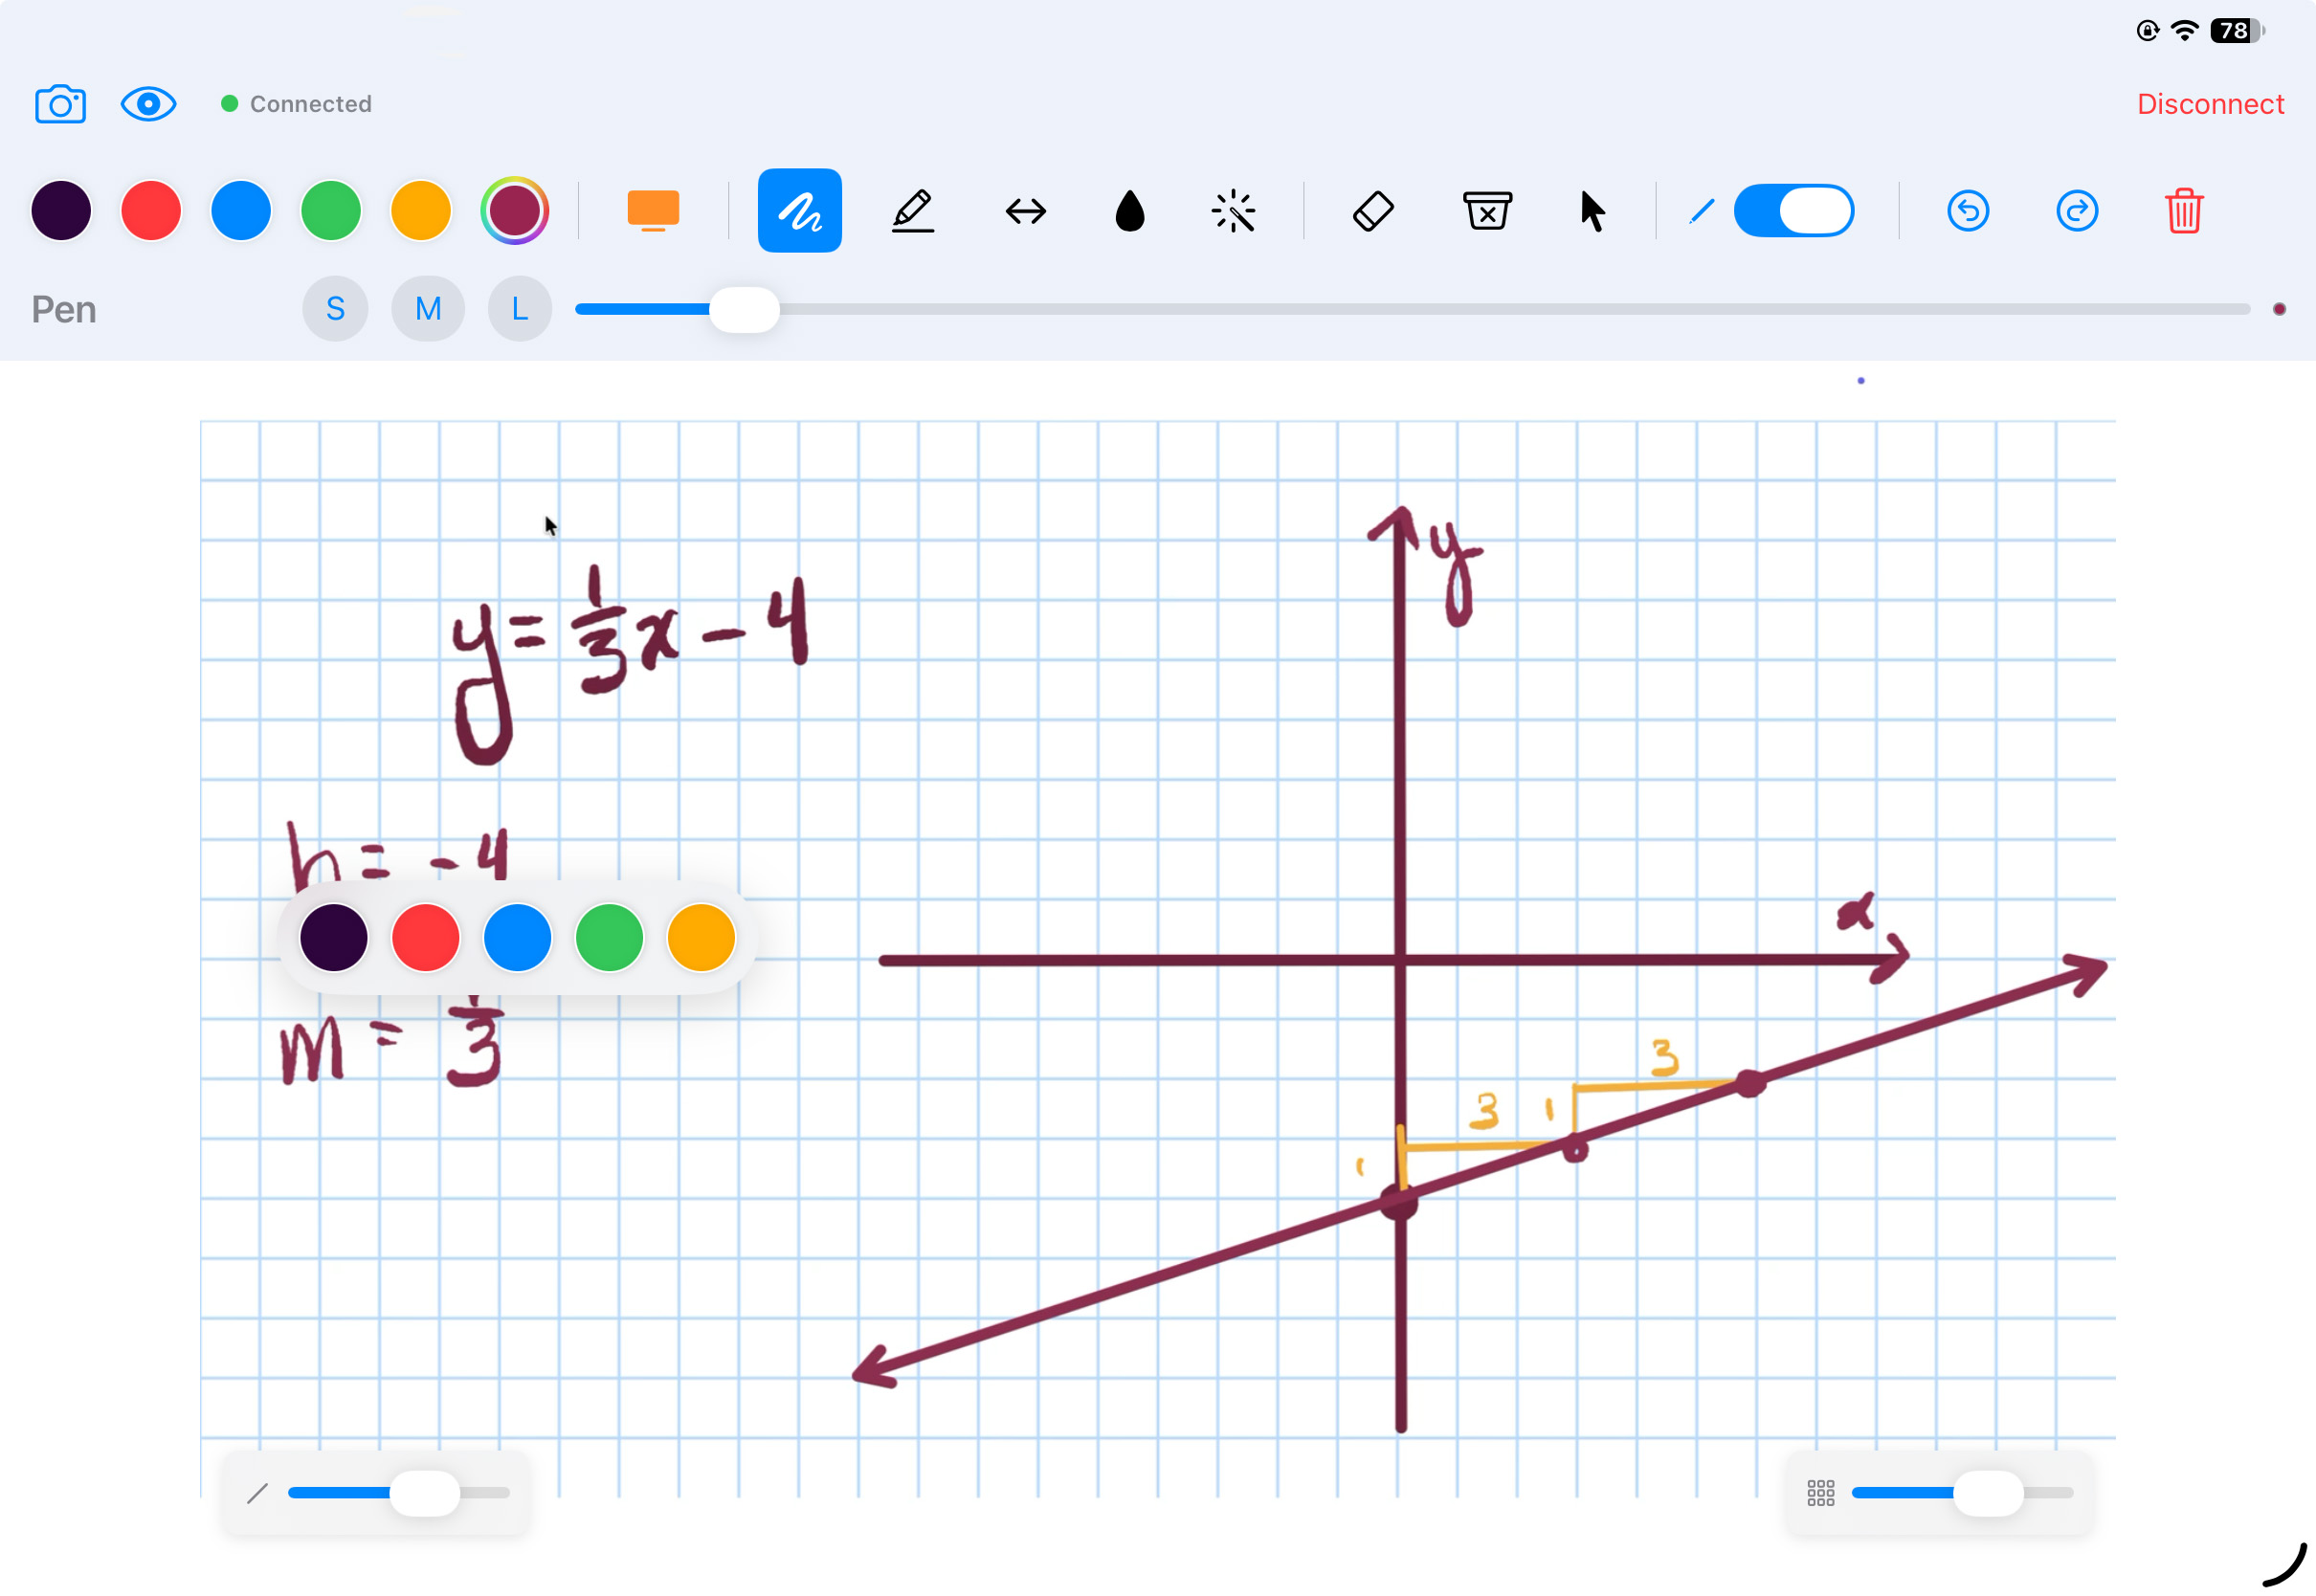Choose medium pen size M
The width and height of the screenshot is (2316, 1596).
coord(428,309)
